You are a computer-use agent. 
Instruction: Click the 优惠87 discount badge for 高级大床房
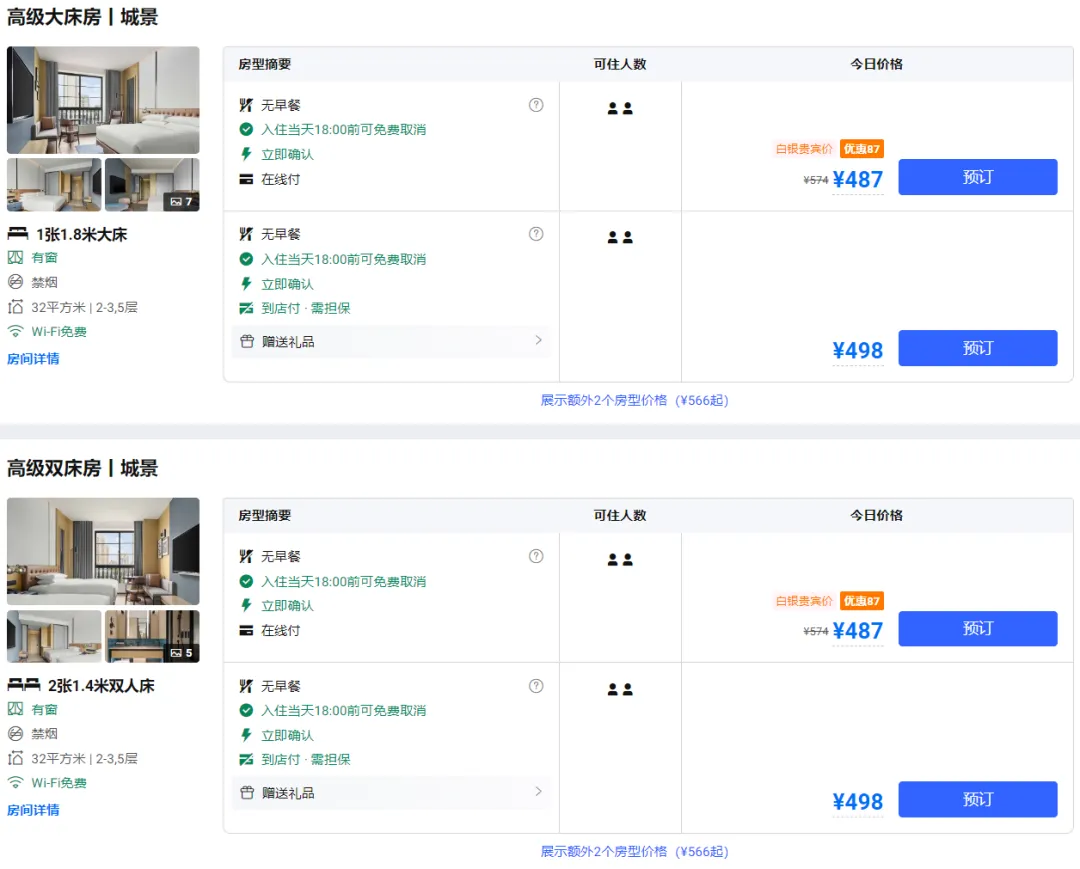(861, 149)
